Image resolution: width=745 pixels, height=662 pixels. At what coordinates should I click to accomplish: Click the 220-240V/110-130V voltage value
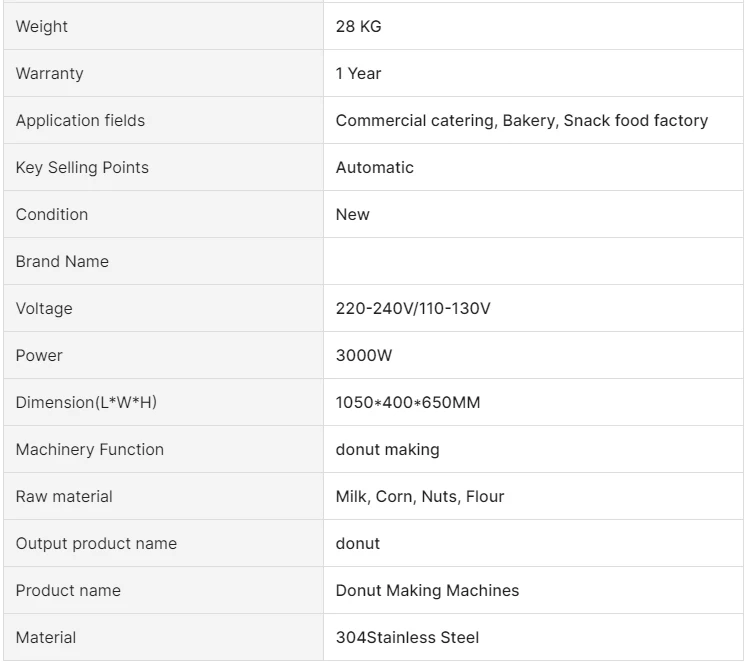(413, 309)
